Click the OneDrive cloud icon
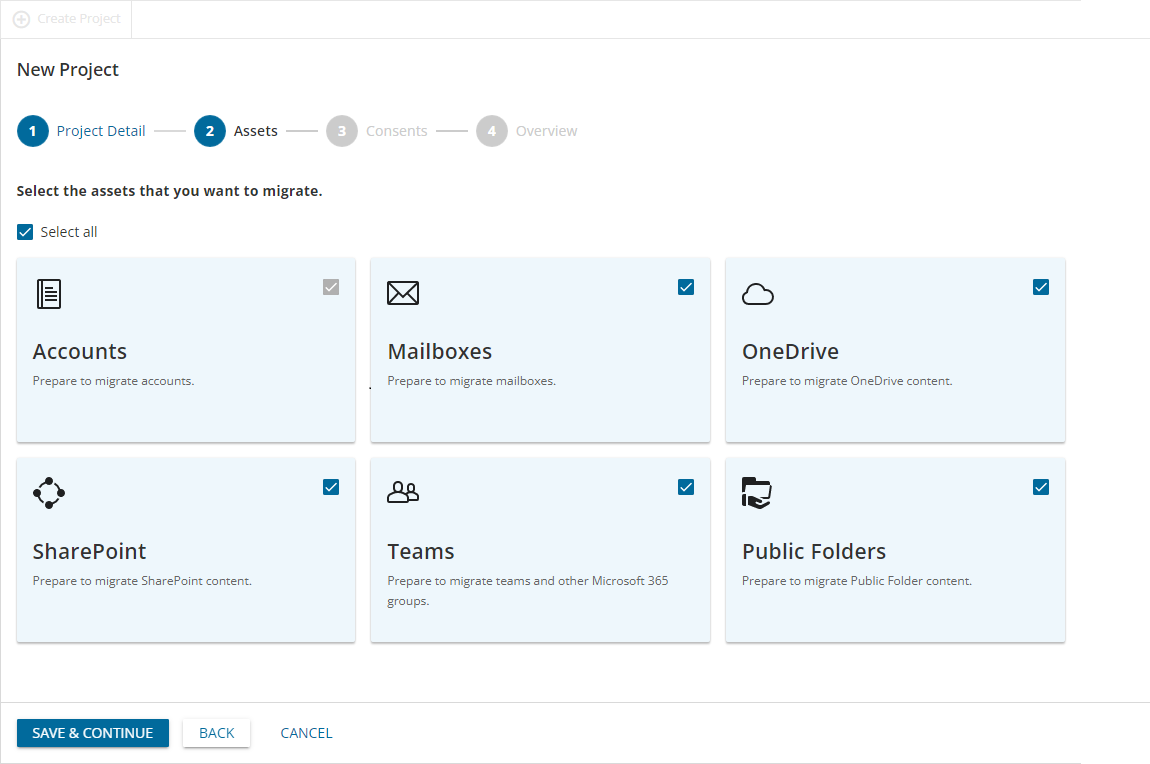Screen dimensions: 1150x764 point(758,293)
